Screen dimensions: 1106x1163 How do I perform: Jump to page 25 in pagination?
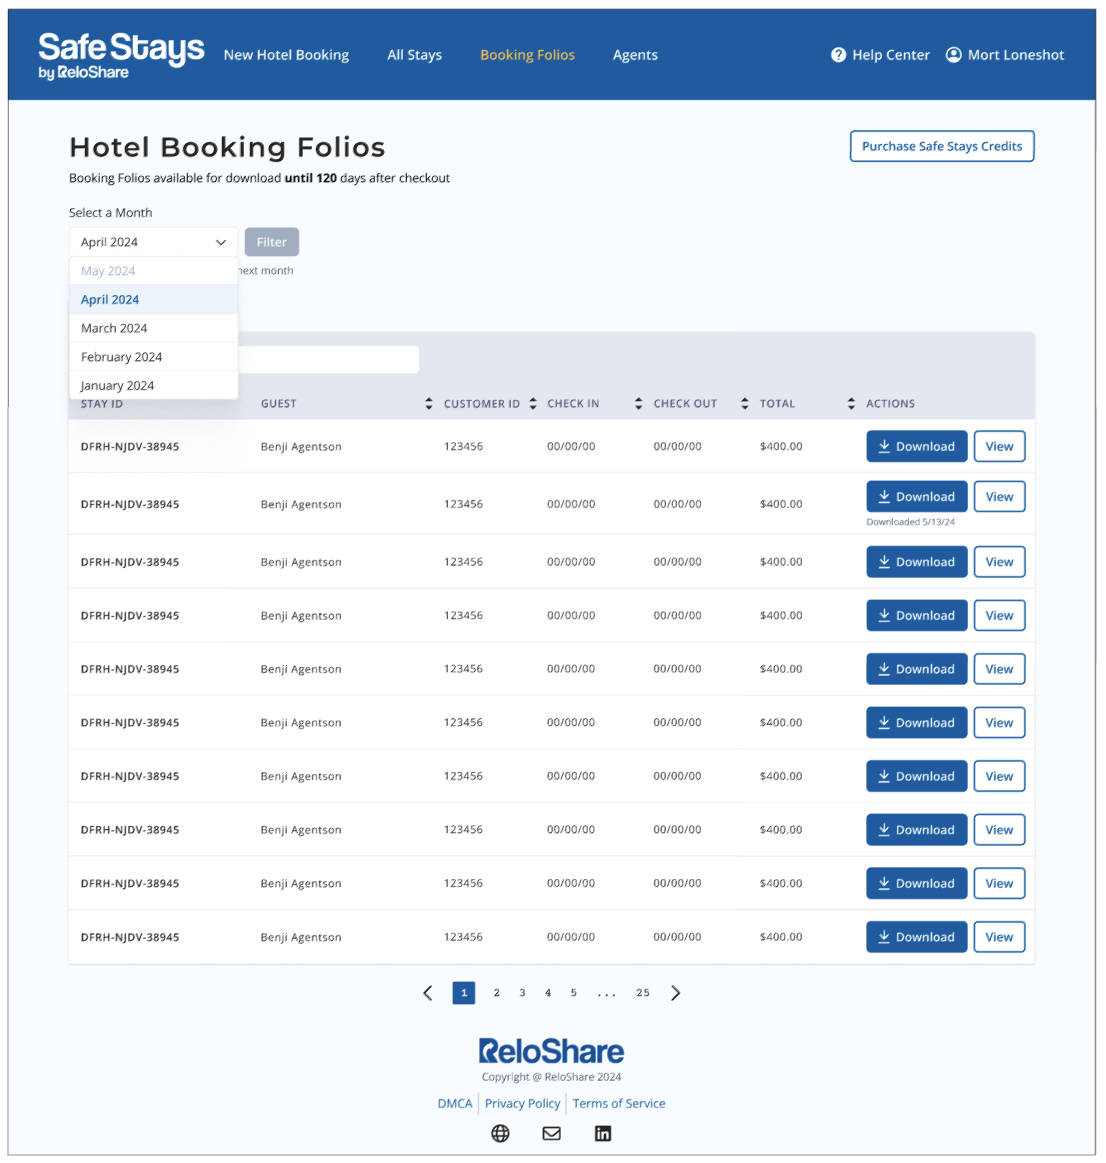(x=643, y=993)
